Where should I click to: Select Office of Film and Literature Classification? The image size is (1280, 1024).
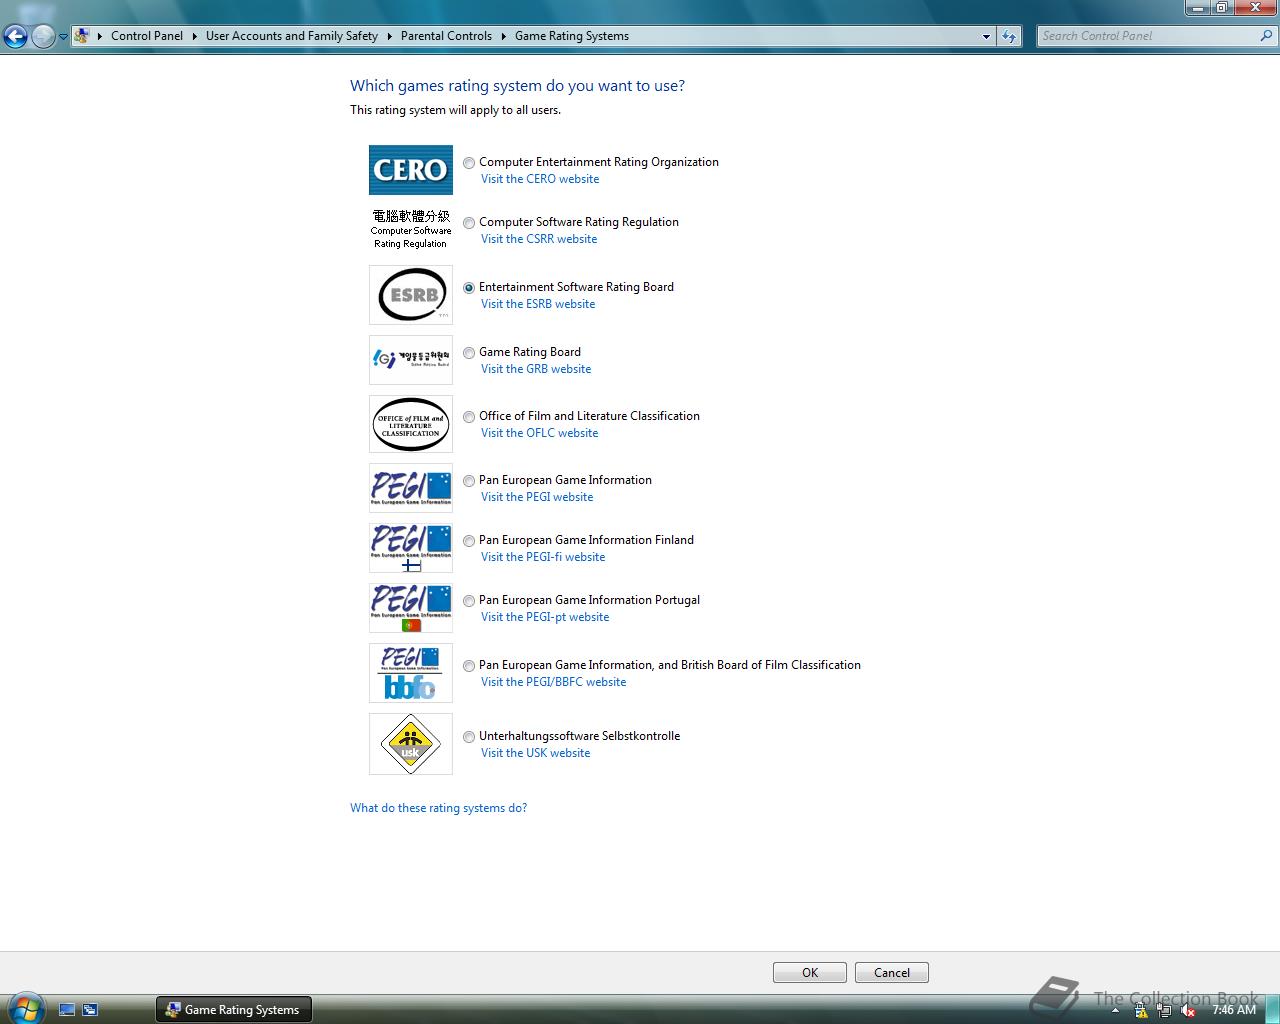(x=469, y=417)
